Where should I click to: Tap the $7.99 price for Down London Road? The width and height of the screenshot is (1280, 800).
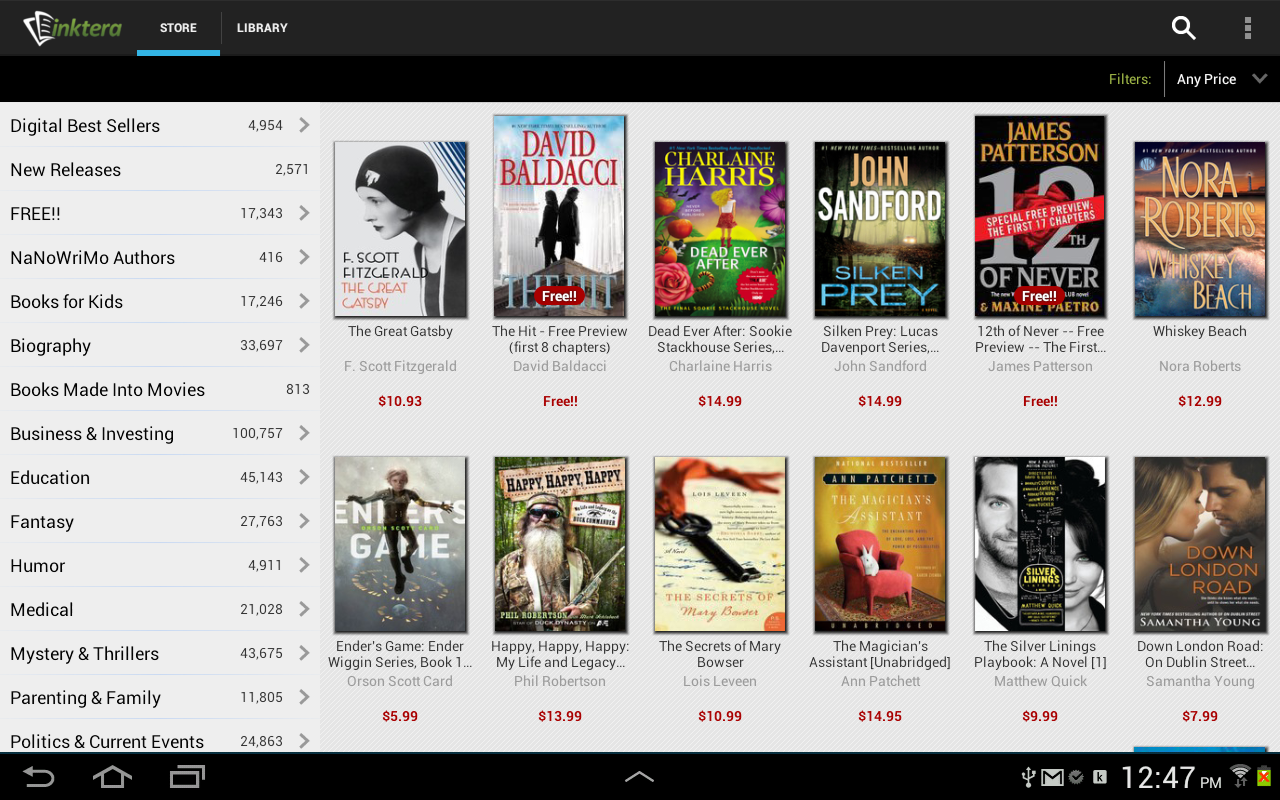(x=1200, y=716)
